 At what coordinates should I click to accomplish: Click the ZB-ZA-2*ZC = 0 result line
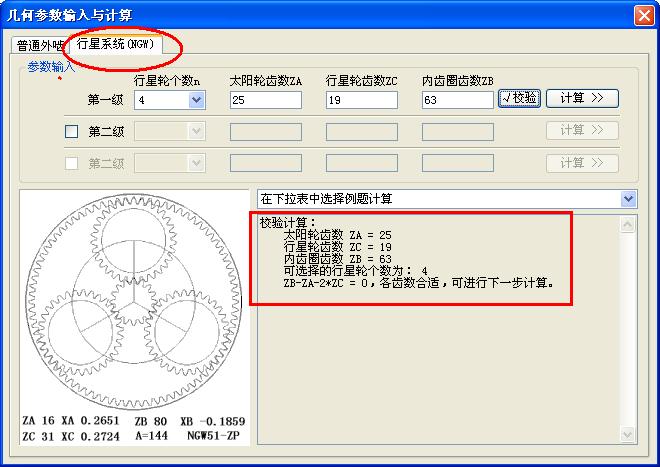[419, 283]
